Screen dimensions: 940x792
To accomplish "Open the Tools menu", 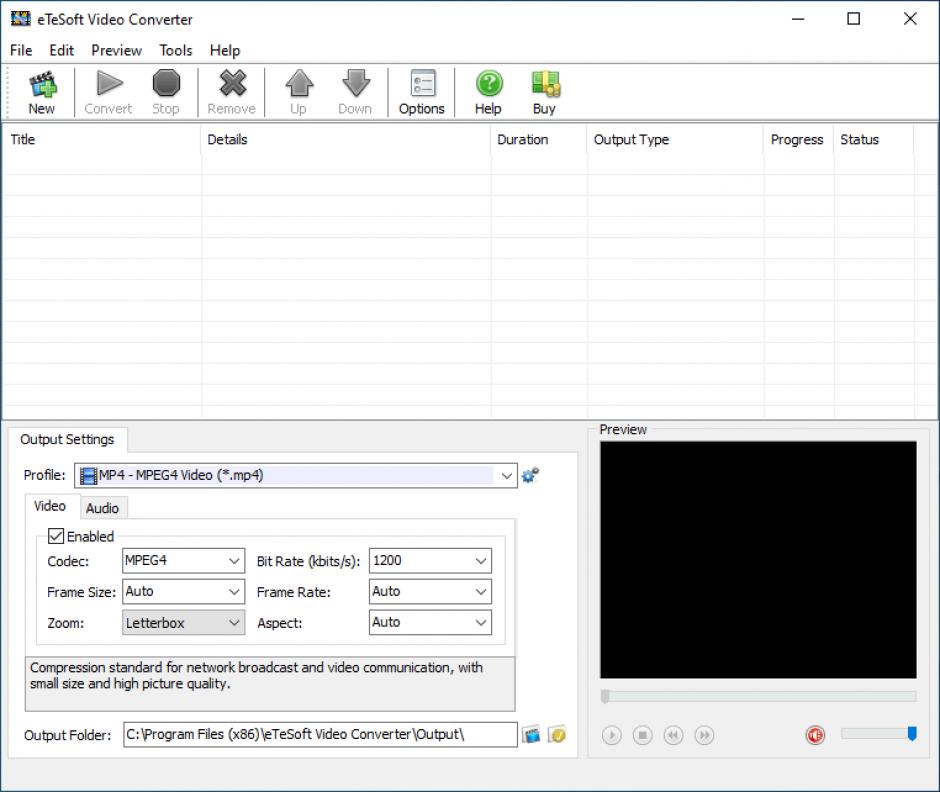I will pyautogui.click(x=176, y=50).
